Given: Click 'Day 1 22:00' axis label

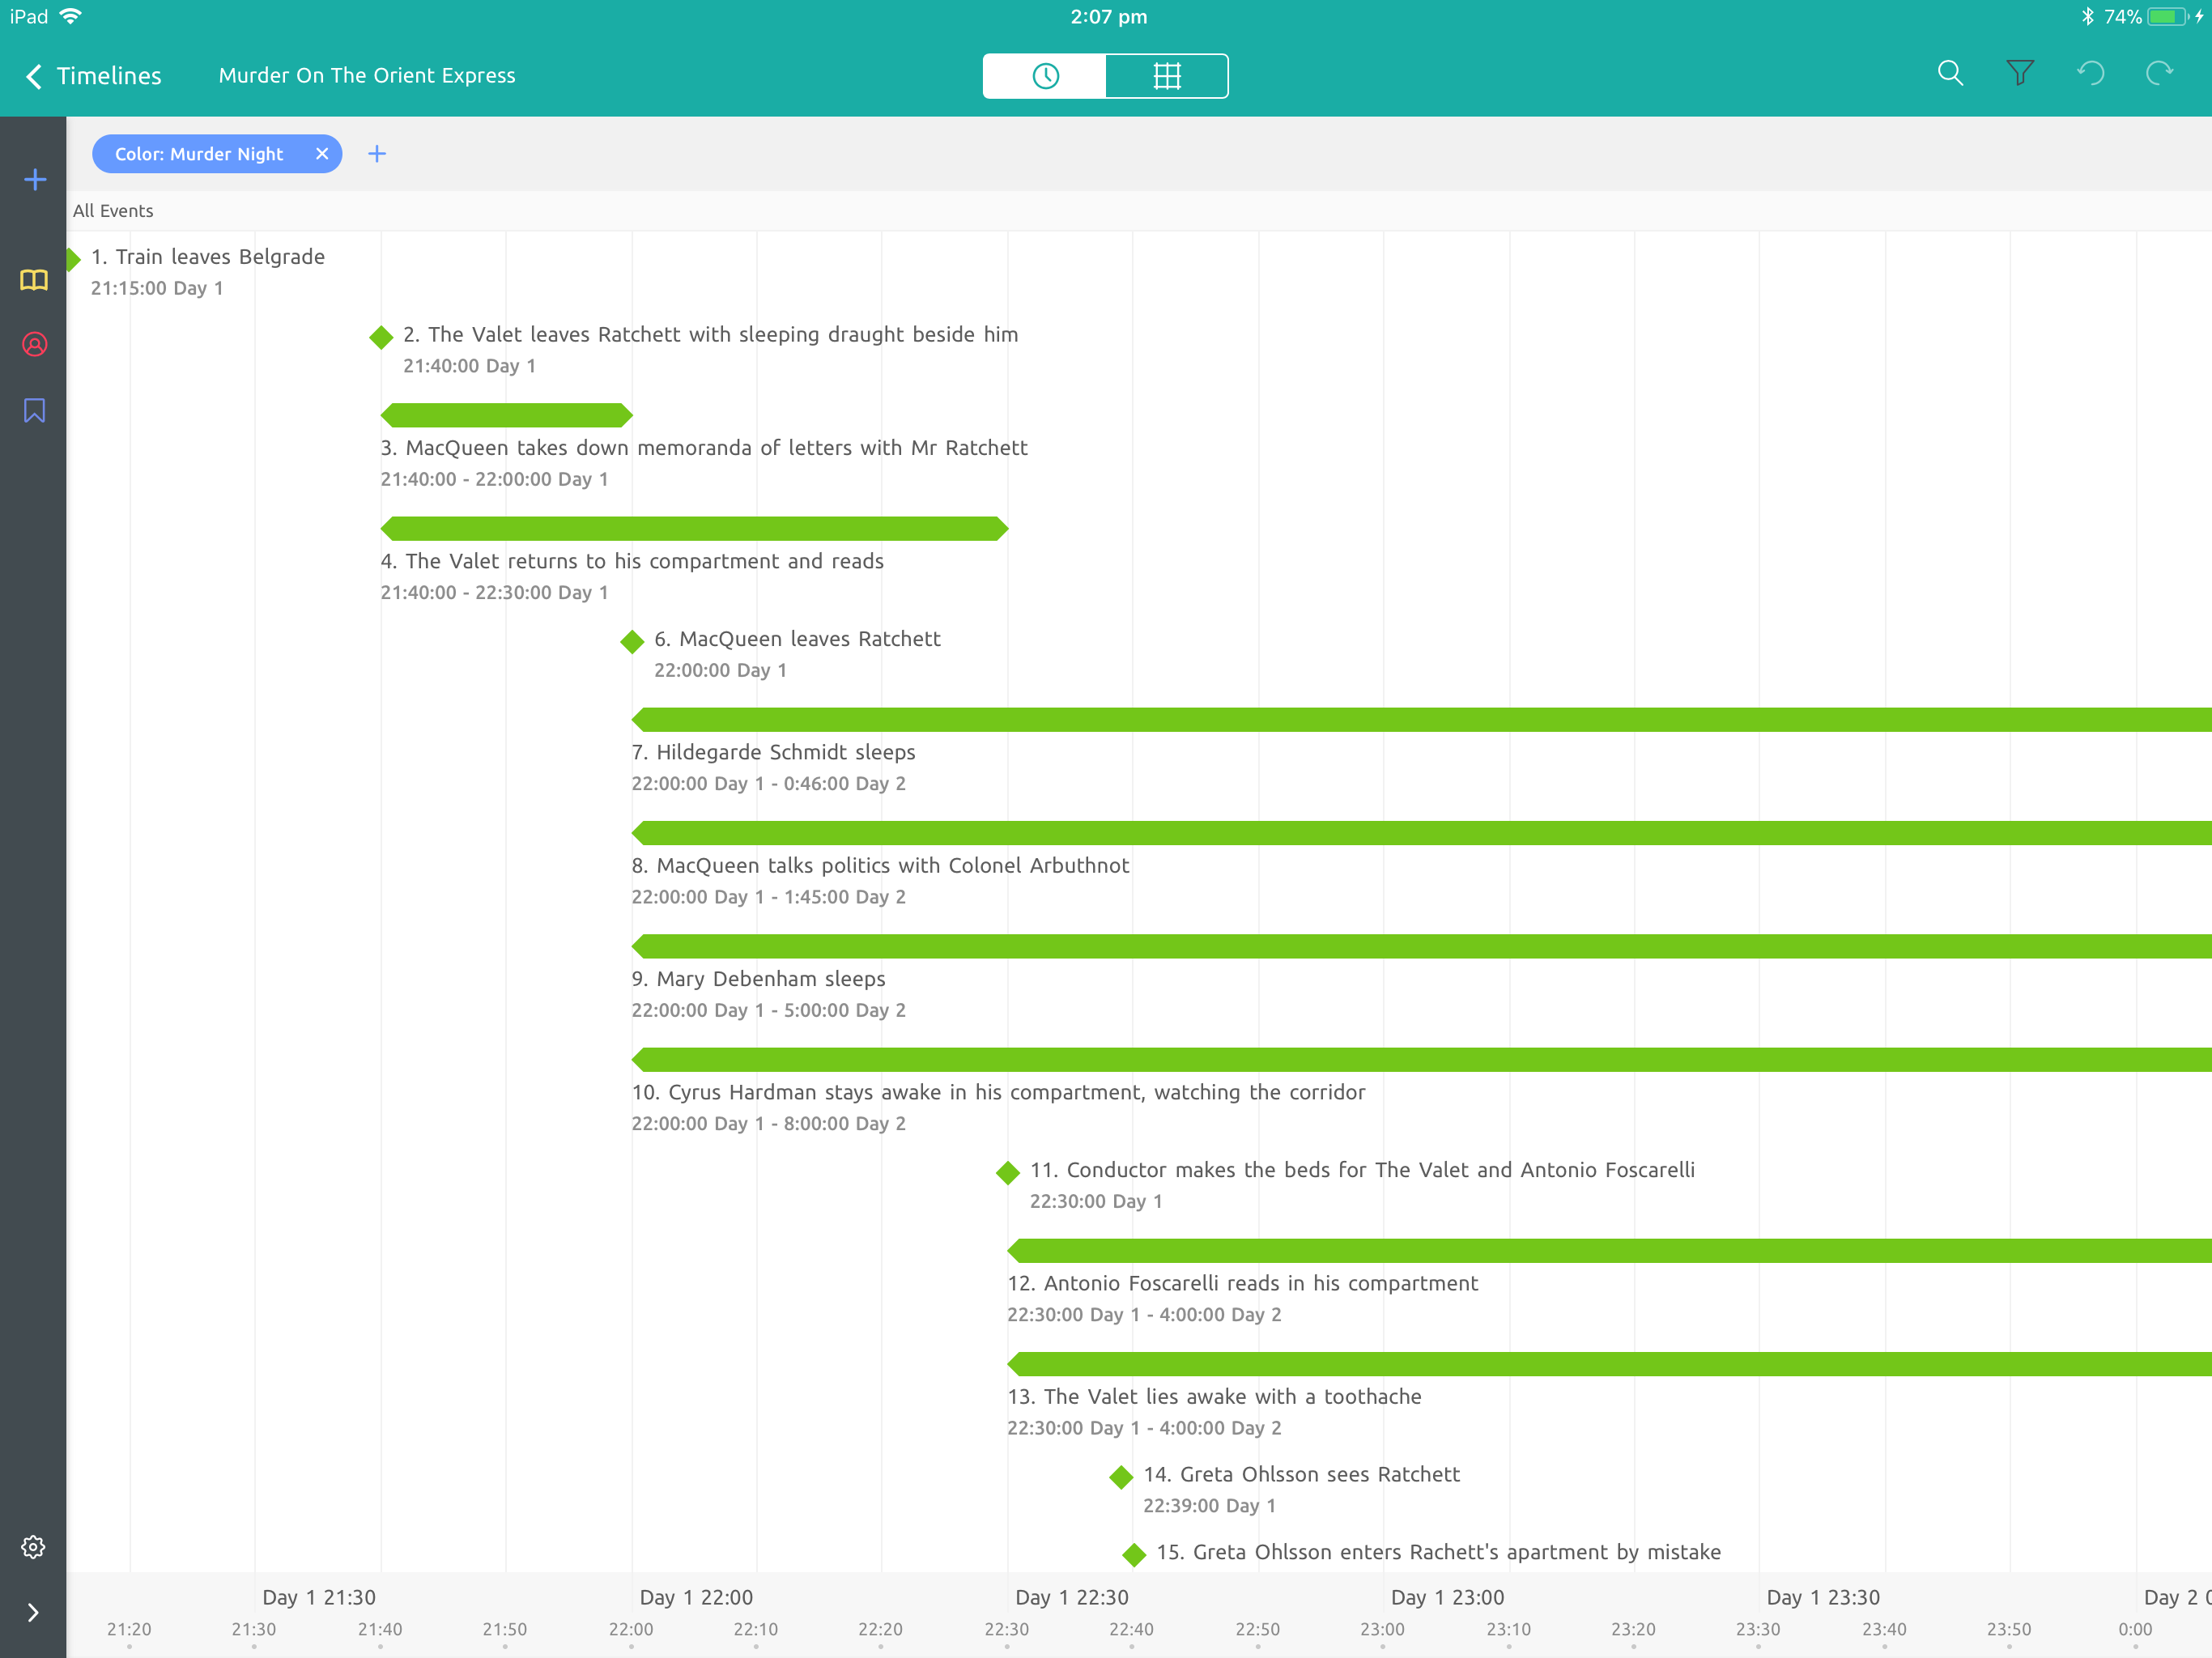Looking at the screenshot, I should click(x=696, y=1598).
